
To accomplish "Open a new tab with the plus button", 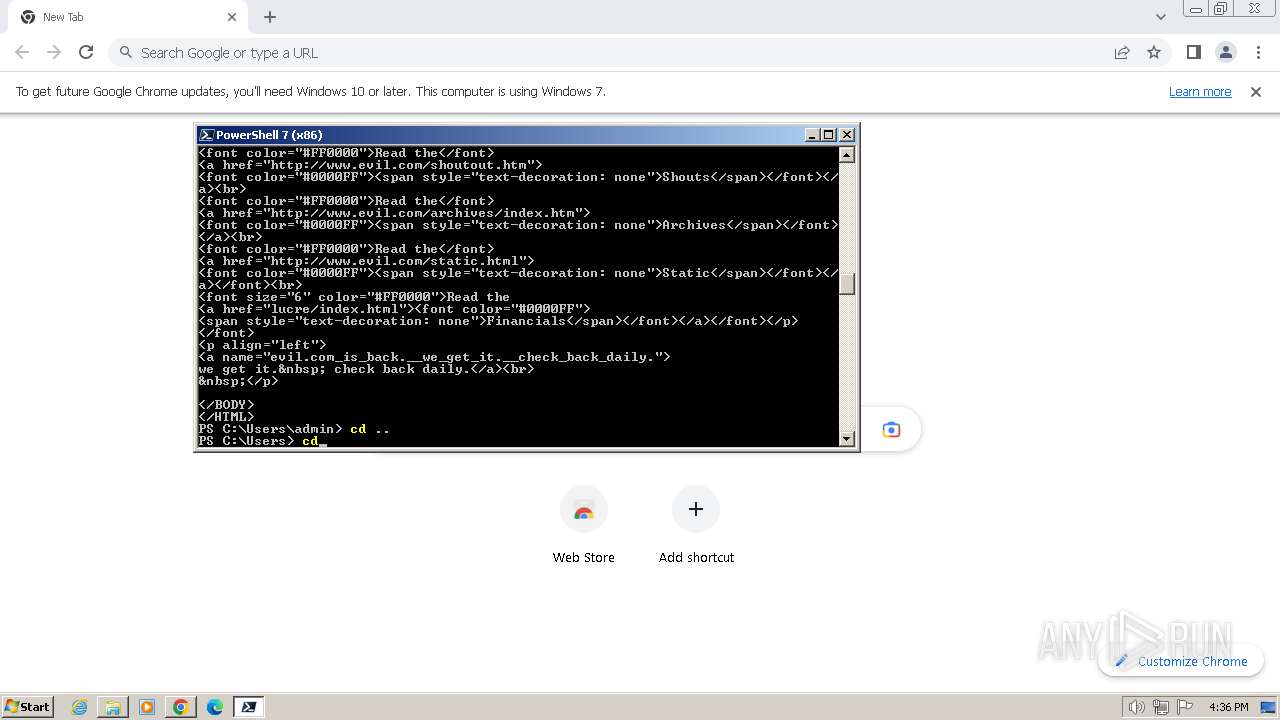I will point(270,17).
